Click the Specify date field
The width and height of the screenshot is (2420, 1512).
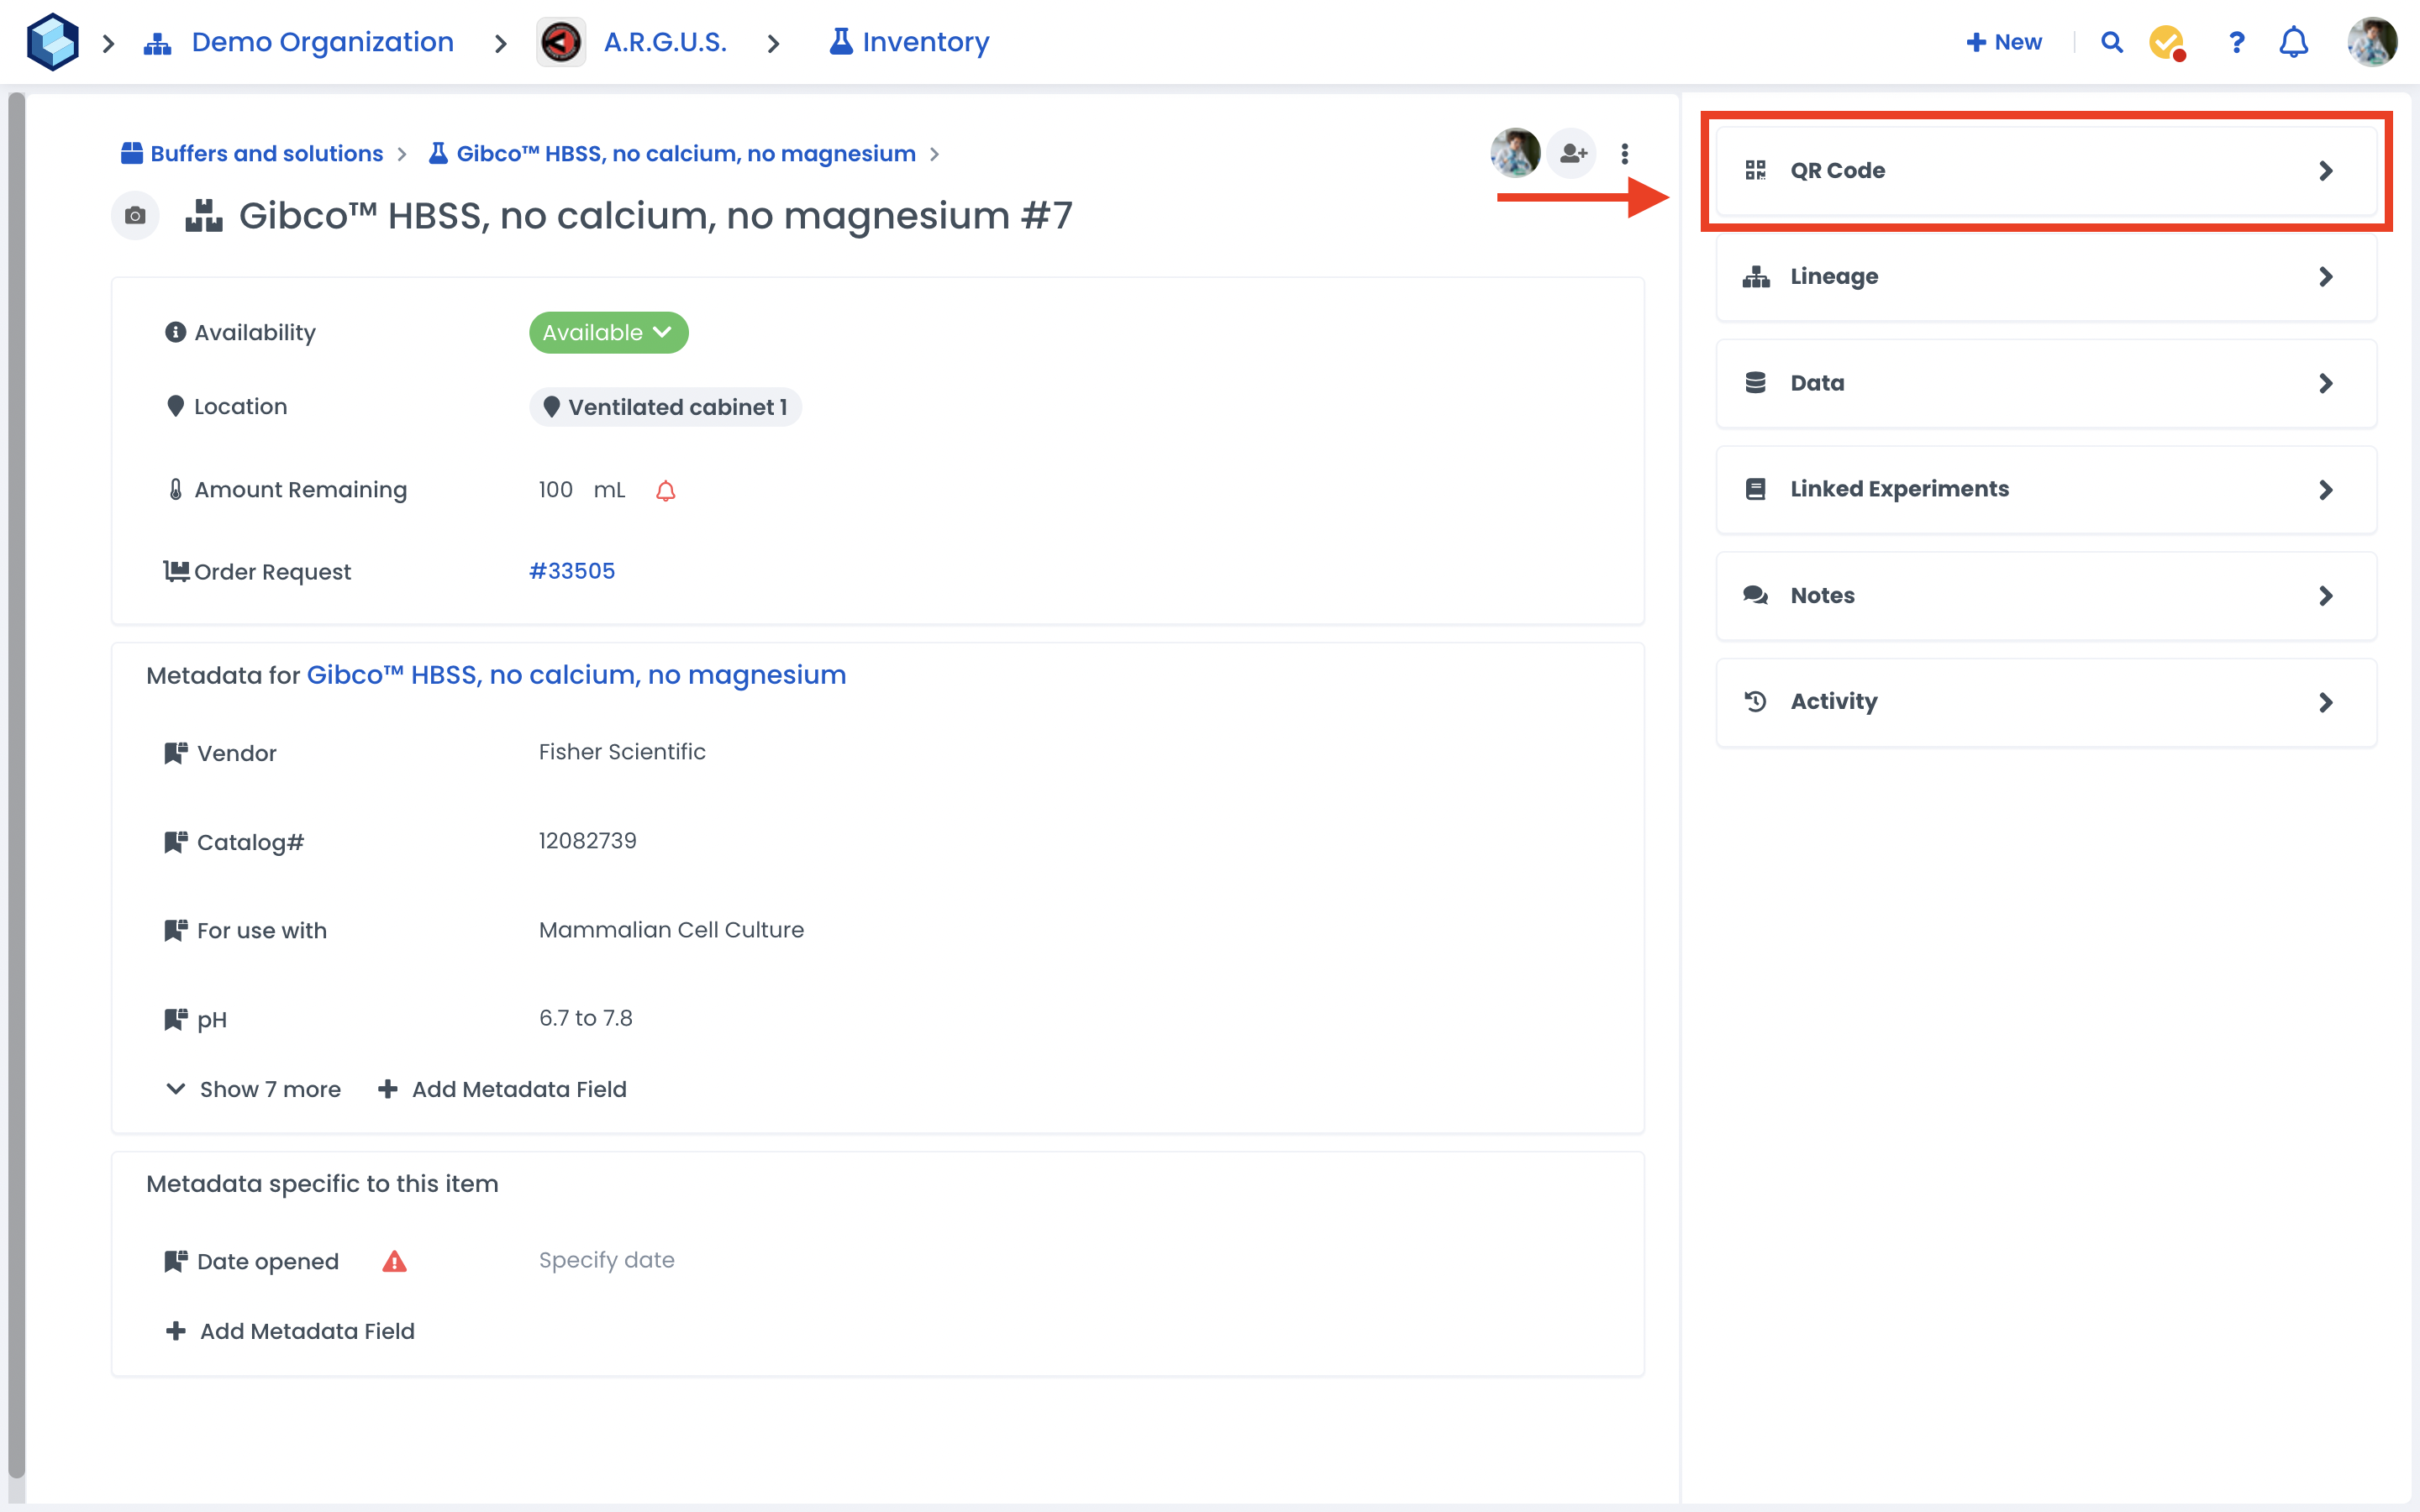[x=606, y=1260]
